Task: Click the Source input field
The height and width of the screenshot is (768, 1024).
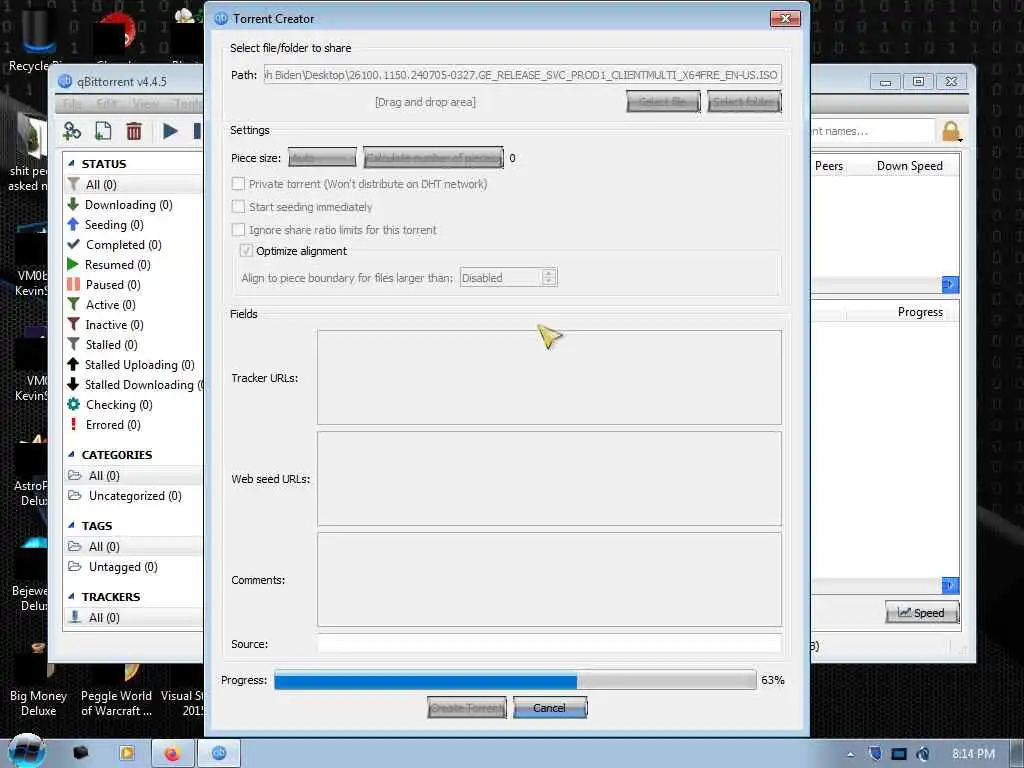Action: tap(549, 644)
